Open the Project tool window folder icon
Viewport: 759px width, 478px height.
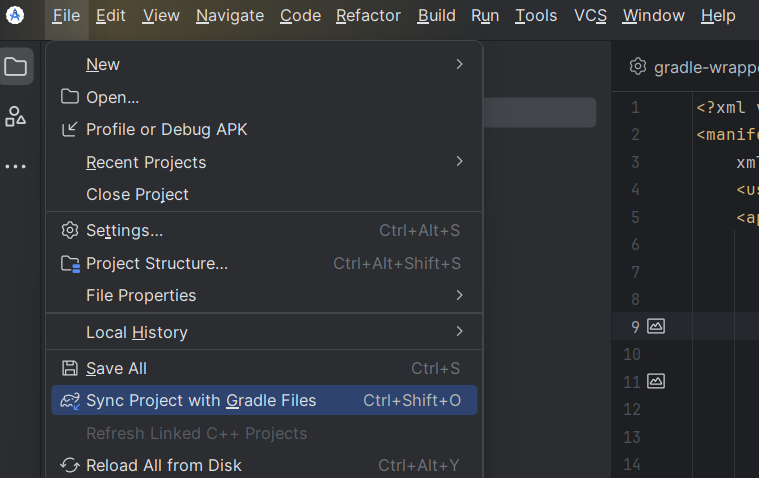pyautogui.click(x=16, y=67)
